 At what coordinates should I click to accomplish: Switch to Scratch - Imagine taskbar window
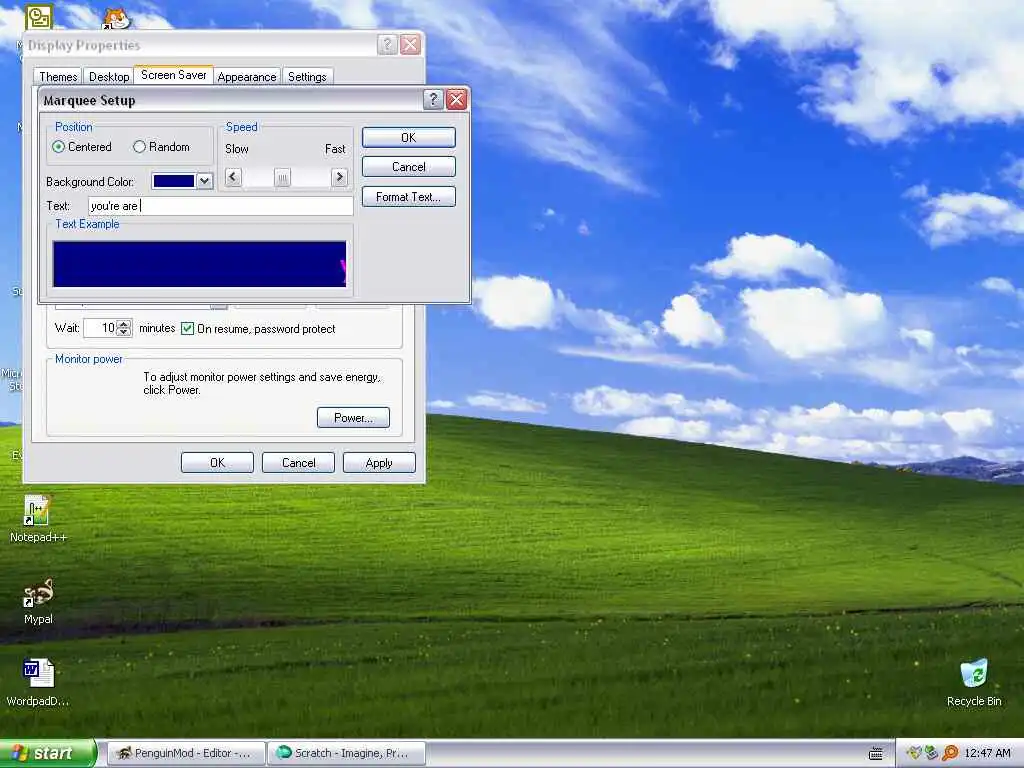click(346, 754)
